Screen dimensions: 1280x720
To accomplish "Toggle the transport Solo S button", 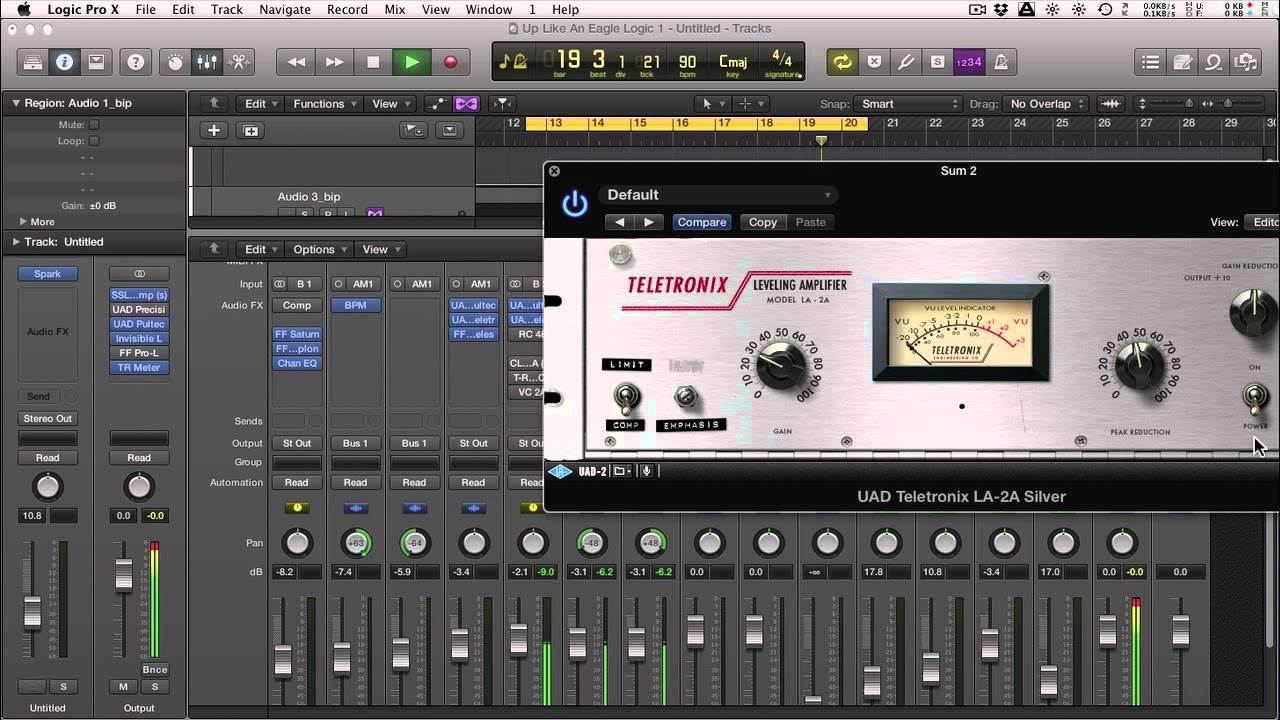I will pos(937,62).
